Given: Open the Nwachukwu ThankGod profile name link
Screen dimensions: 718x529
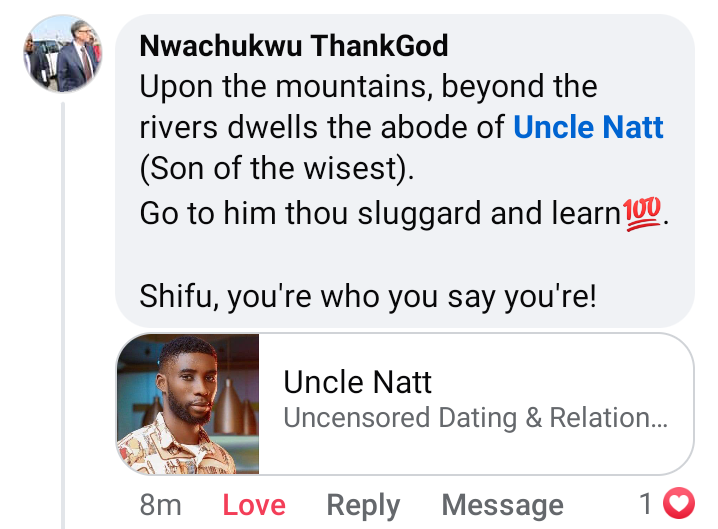Looking at the screenshot, I should (x=294, y=46).
